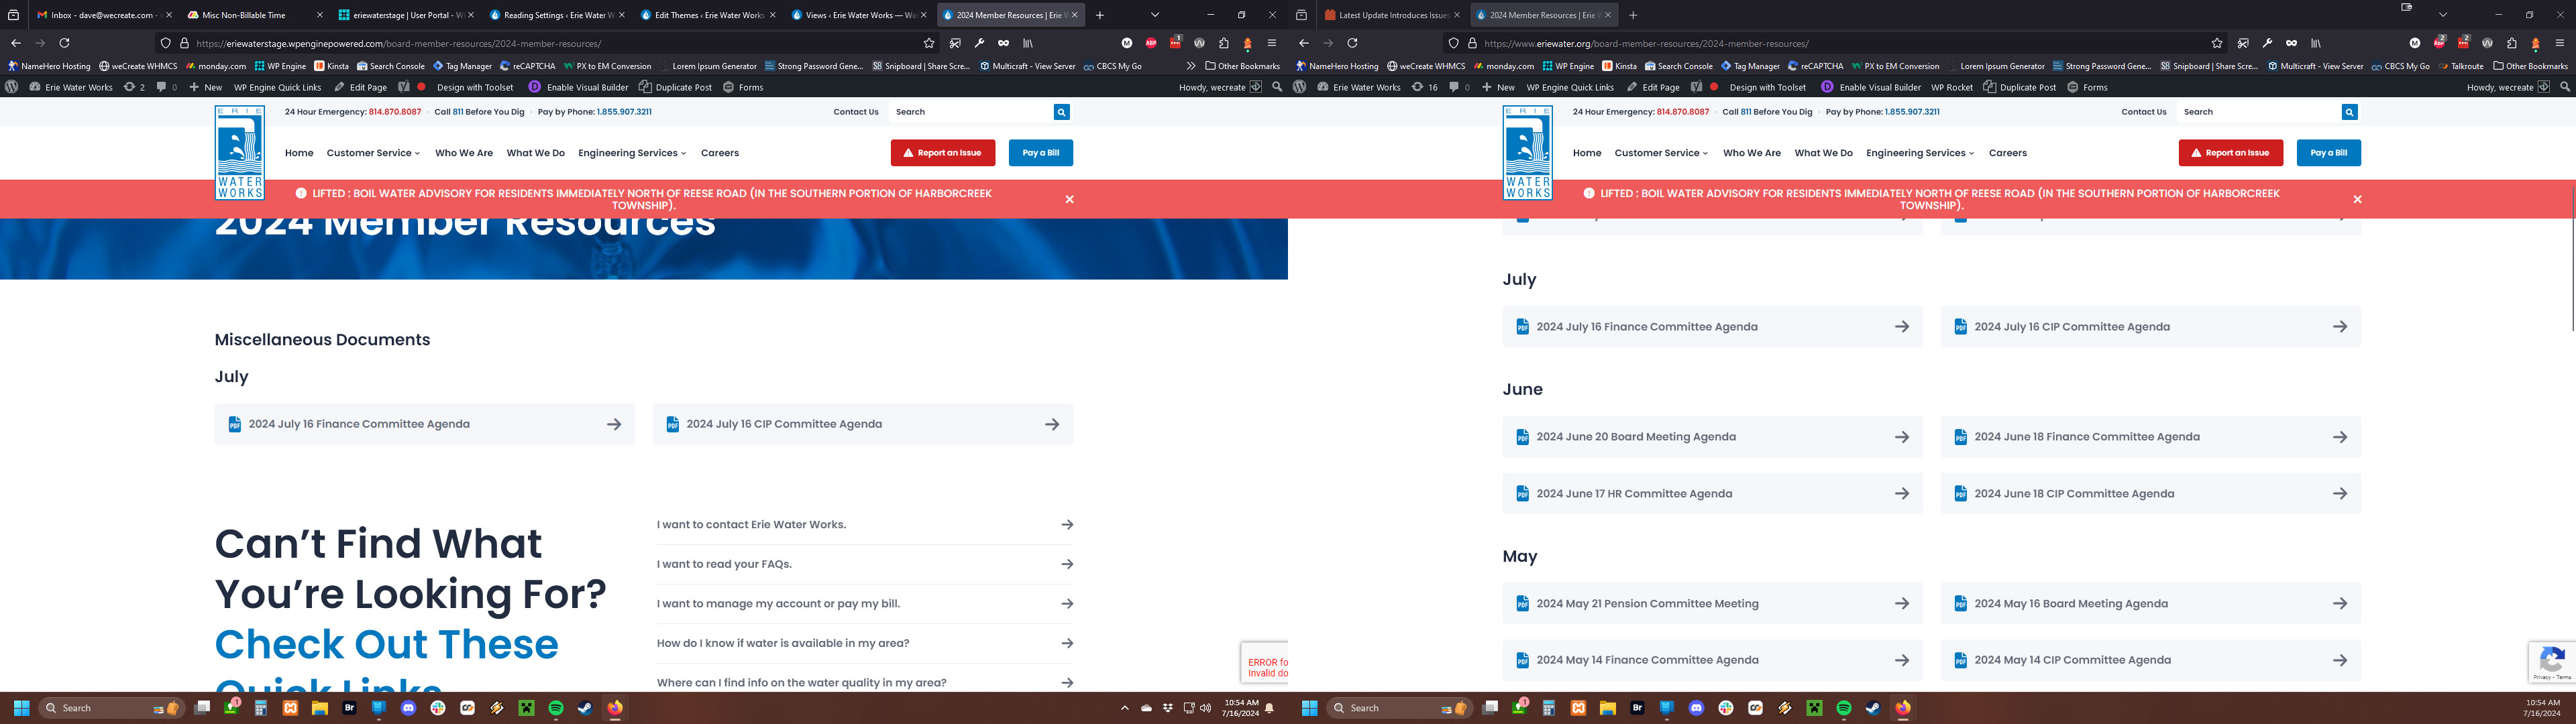Expand the Engineering Services menu in the eriewater.org window
Screen dimensions: 2576x724
coord(1920,153)
